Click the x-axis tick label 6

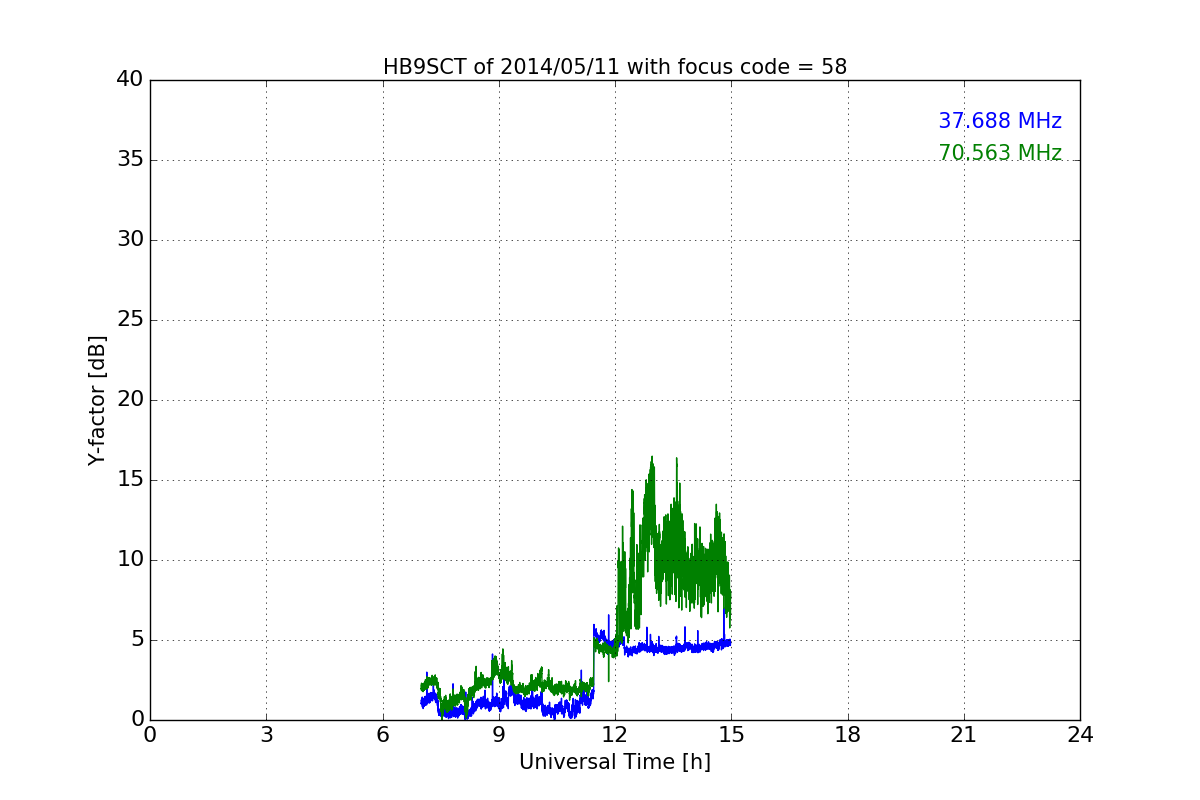(x=383, y=735)
